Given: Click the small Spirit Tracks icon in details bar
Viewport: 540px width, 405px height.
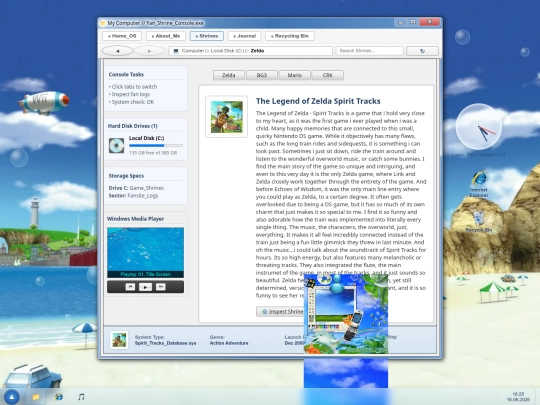Looking at the screenshot, I should coord(119,340).
